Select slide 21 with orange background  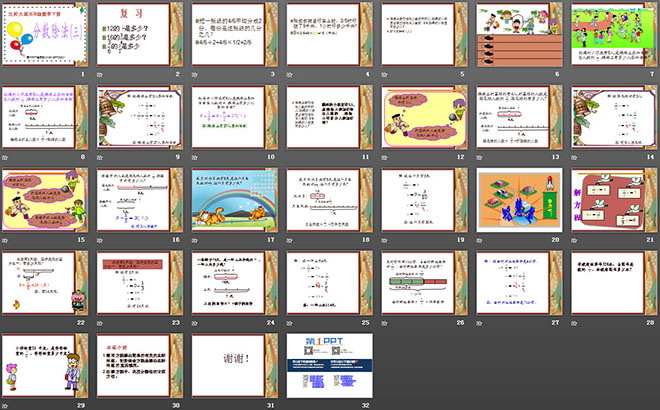tap(610, 201)
